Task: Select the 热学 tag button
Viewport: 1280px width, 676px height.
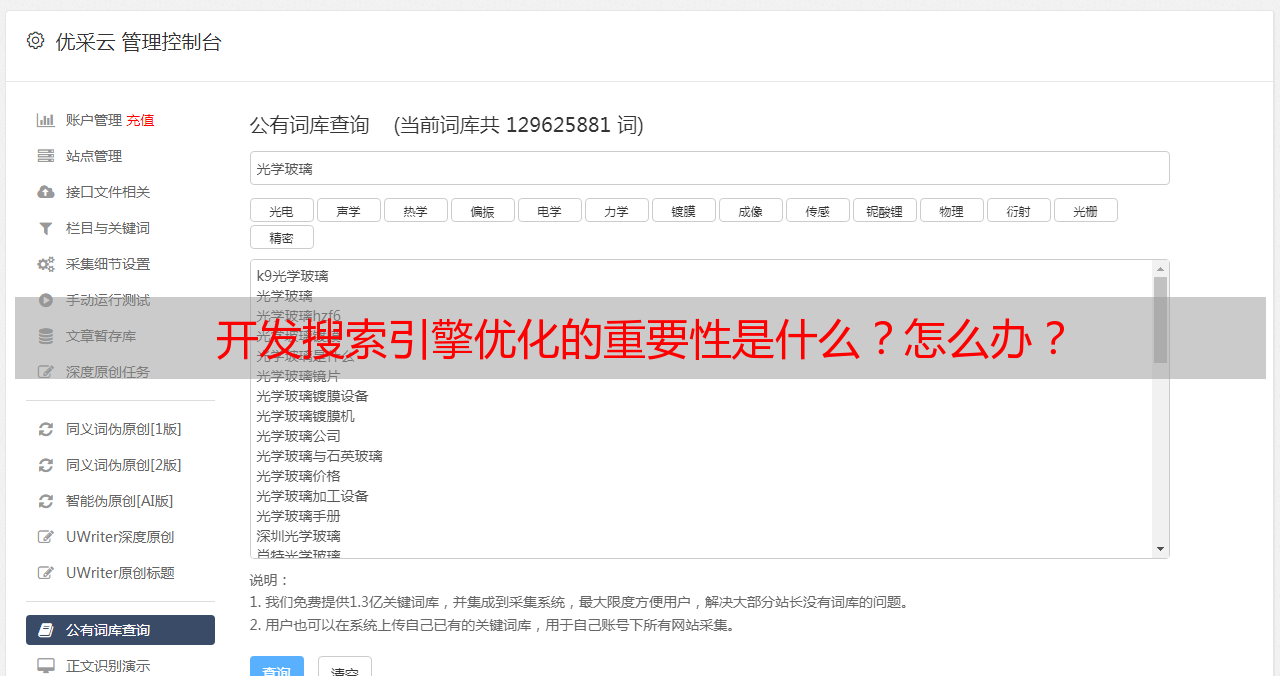Action: pyautogui.click(x=416, y=210)
